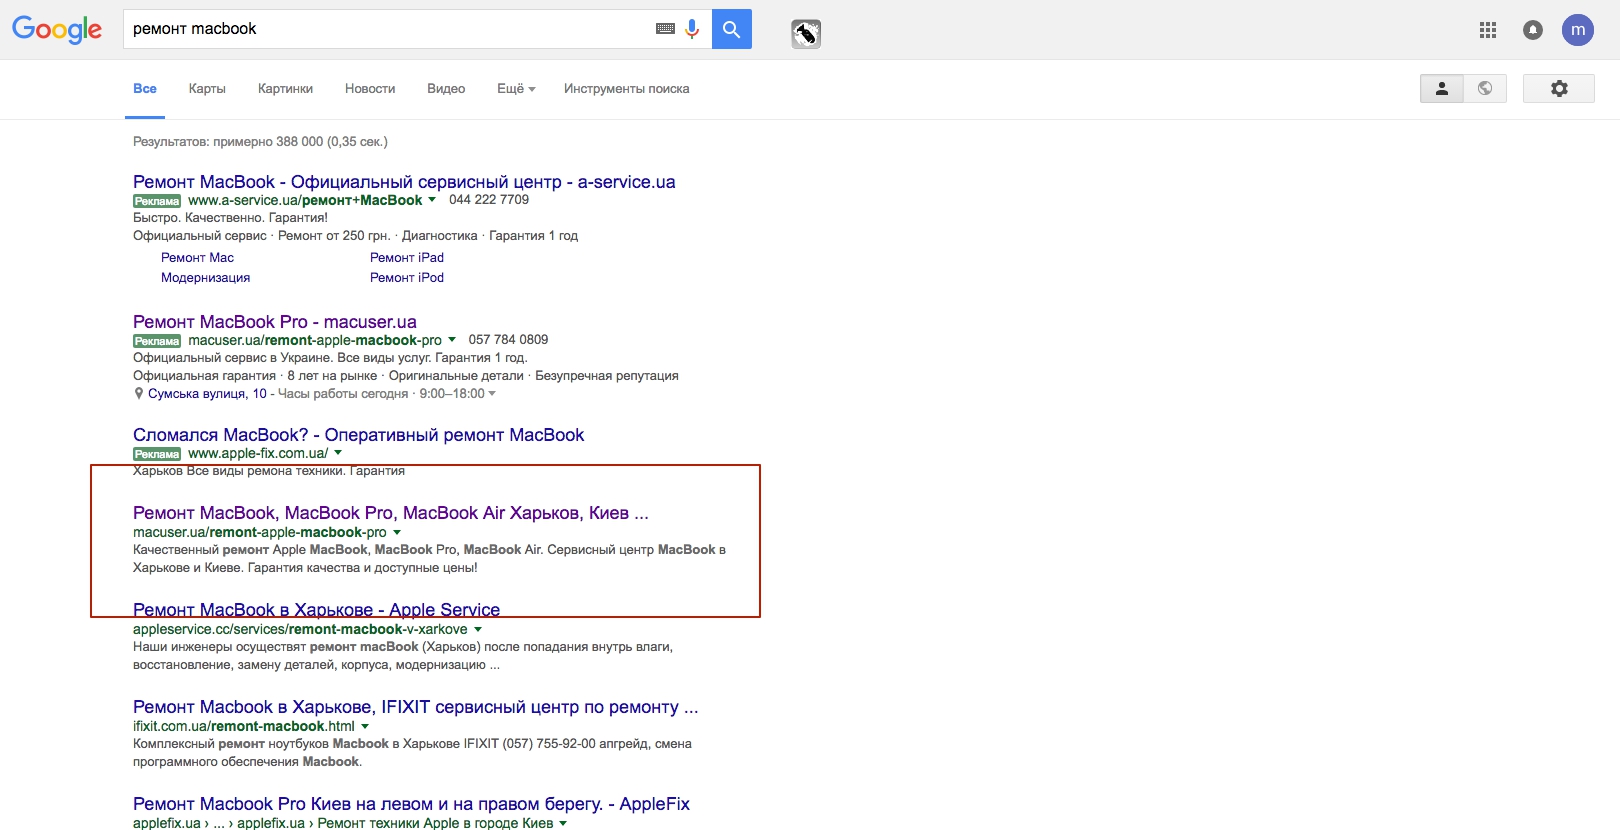1620x830 pixels.
Task: Click into the search query field
Action: click(390, 29)
